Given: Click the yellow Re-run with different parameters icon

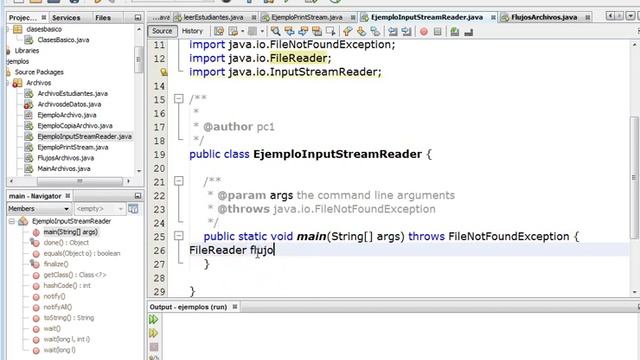Looking at the screenshot, I should click(x=153, y=333).
